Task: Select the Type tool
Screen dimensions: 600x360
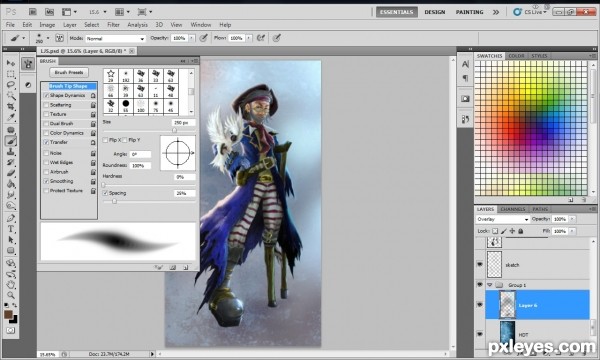Action: point(11,229)
